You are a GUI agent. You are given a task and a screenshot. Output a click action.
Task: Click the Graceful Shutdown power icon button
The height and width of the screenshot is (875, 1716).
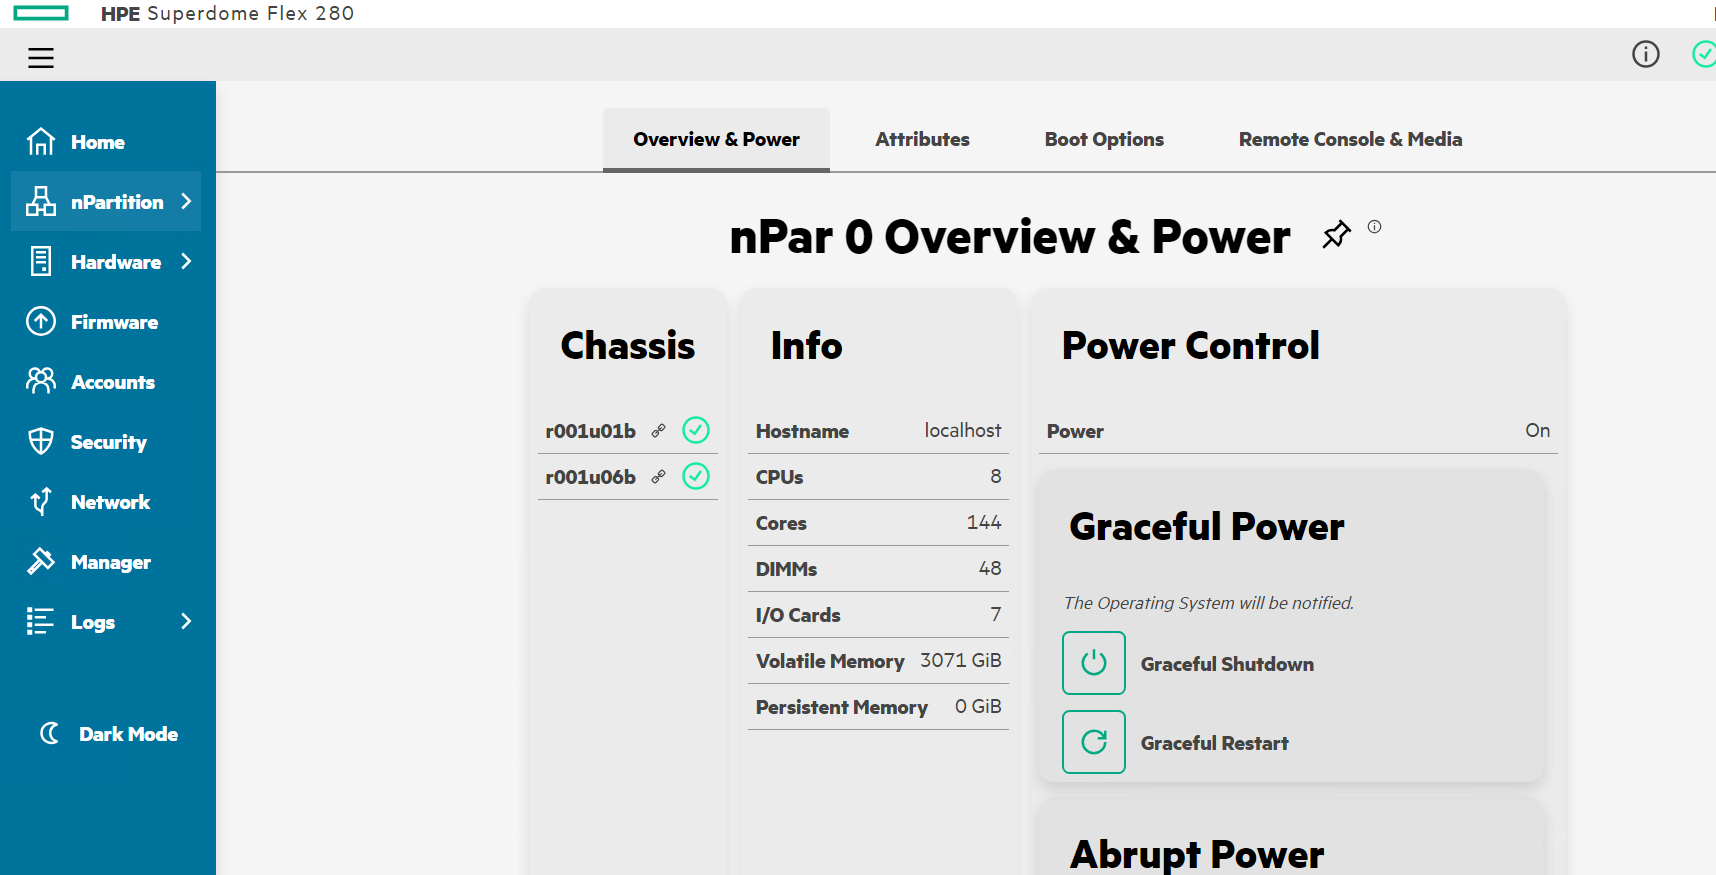point(1094,663)
